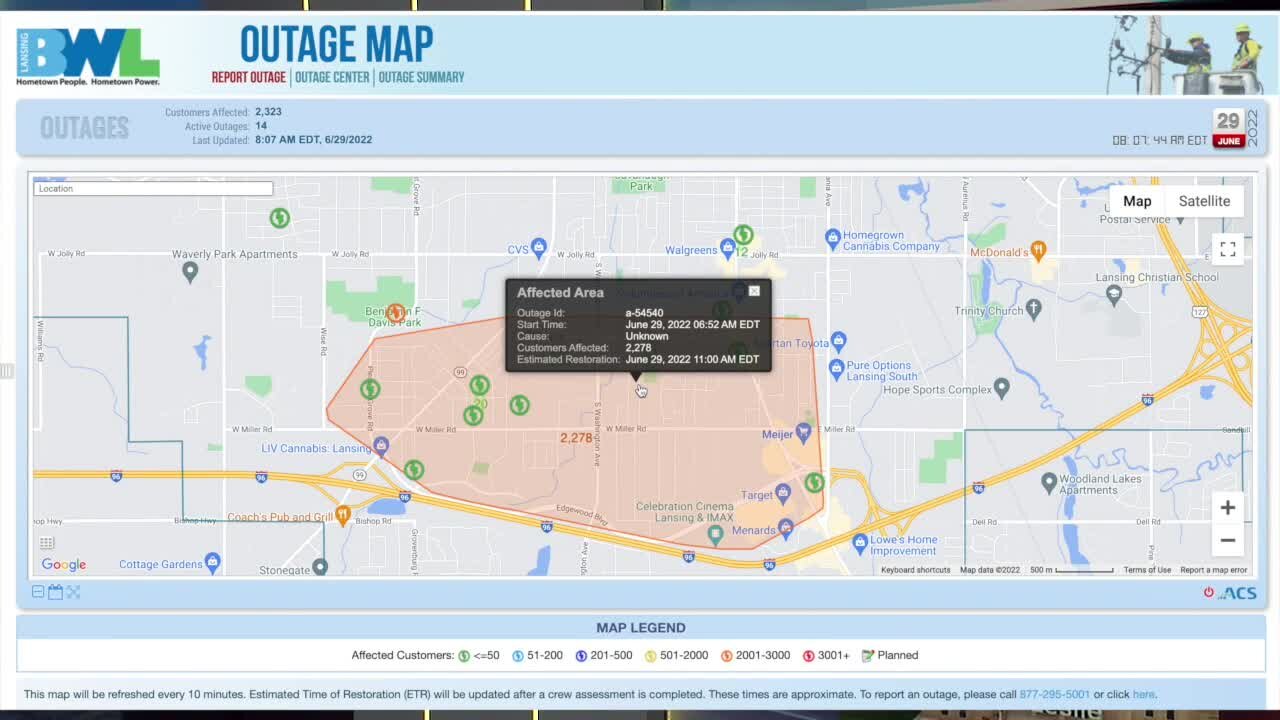Select Woodland Lakes Apartments pin
The image size is (1280, 720).
coord(1048,483)
